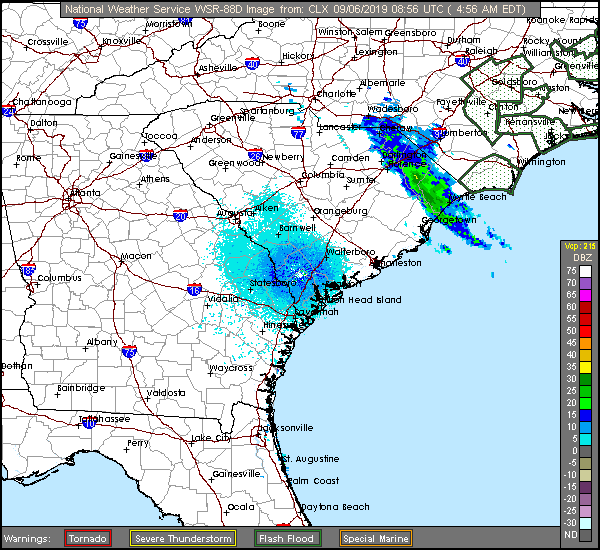Click the Daytona Beach city label

(x=336, y=507)
